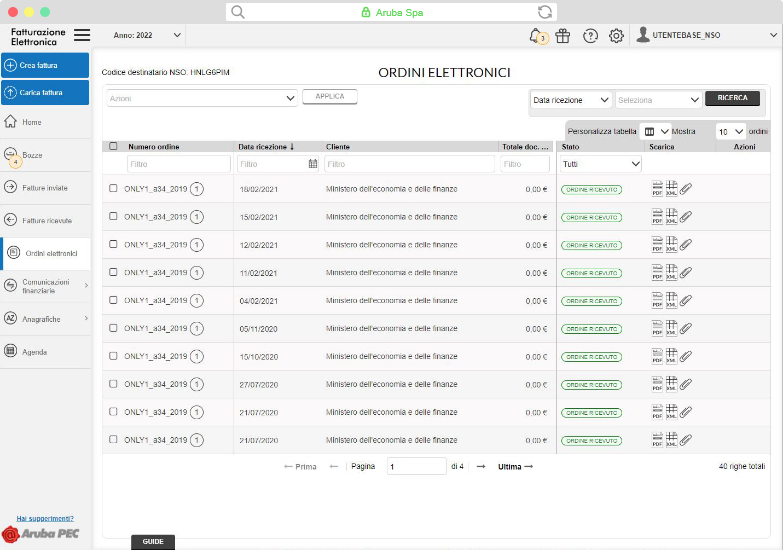Open the Azioni dropdown
The image size is (783, 550).
[202, 98]
